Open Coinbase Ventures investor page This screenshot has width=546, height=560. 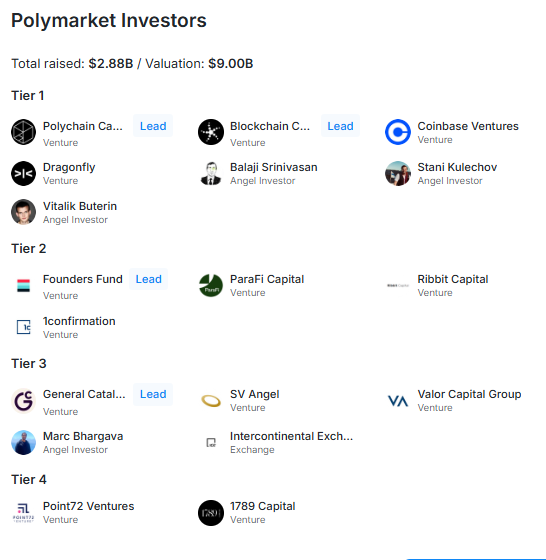coord(468,126)
